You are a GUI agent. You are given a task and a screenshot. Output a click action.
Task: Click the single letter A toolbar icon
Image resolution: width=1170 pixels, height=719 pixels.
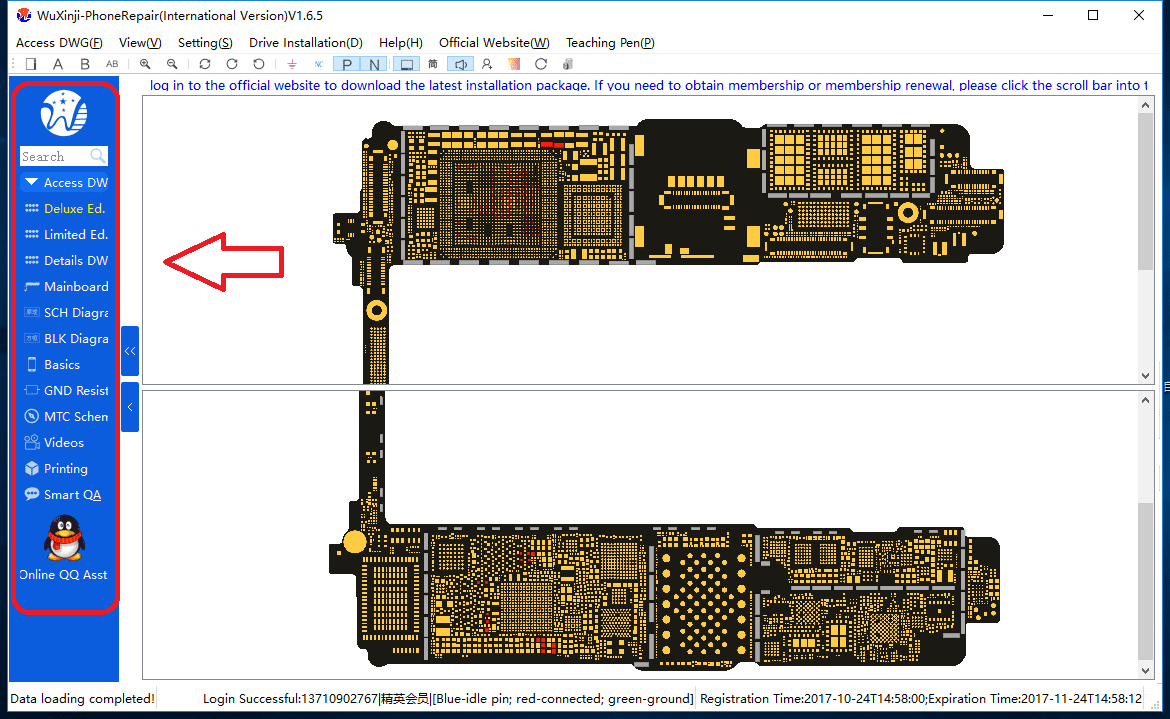click(x=58, y=64)
